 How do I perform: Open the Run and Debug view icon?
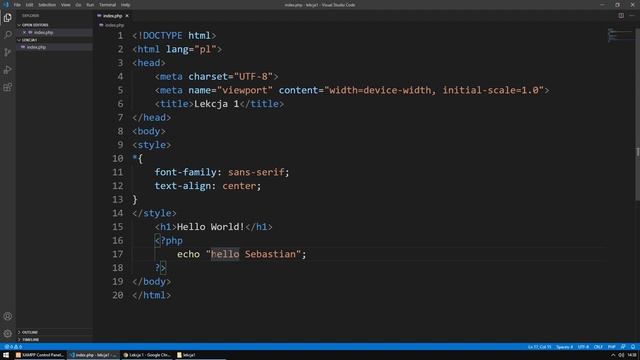7,70
